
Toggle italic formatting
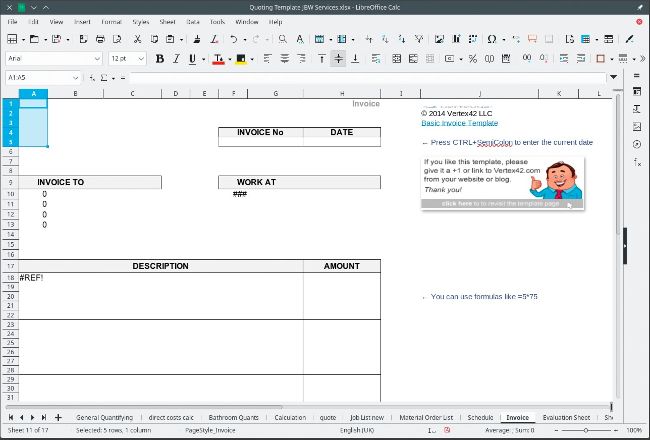point(177,59)
